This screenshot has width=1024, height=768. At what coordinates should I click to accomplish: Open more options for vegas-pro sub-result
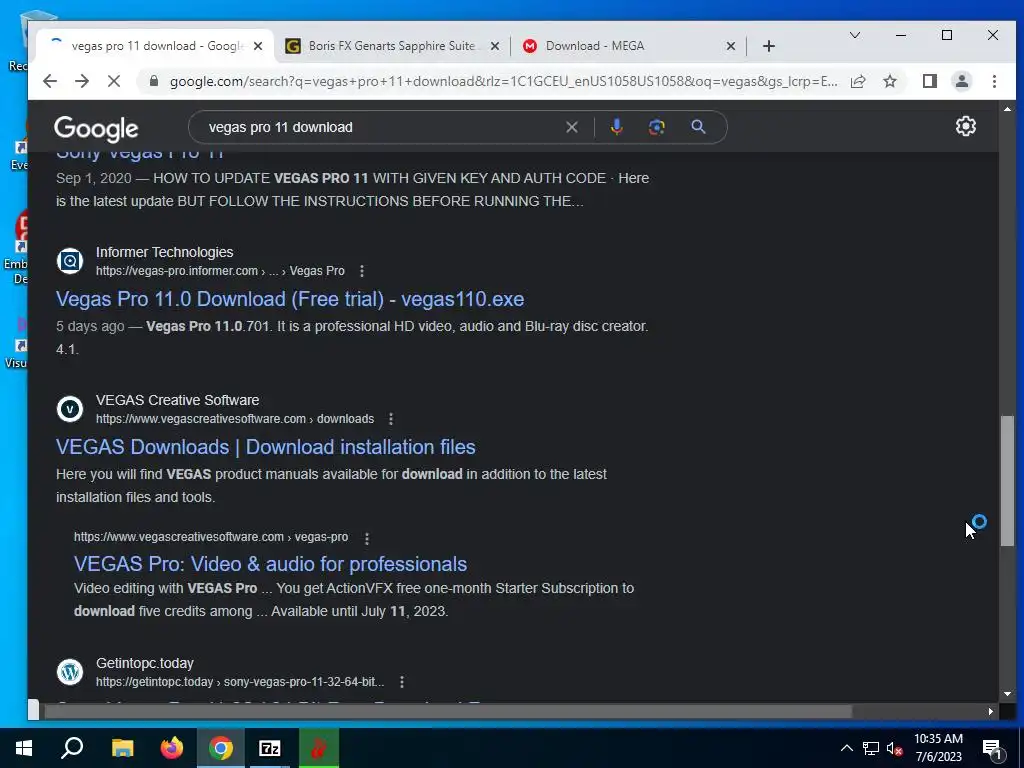(367, 538)
